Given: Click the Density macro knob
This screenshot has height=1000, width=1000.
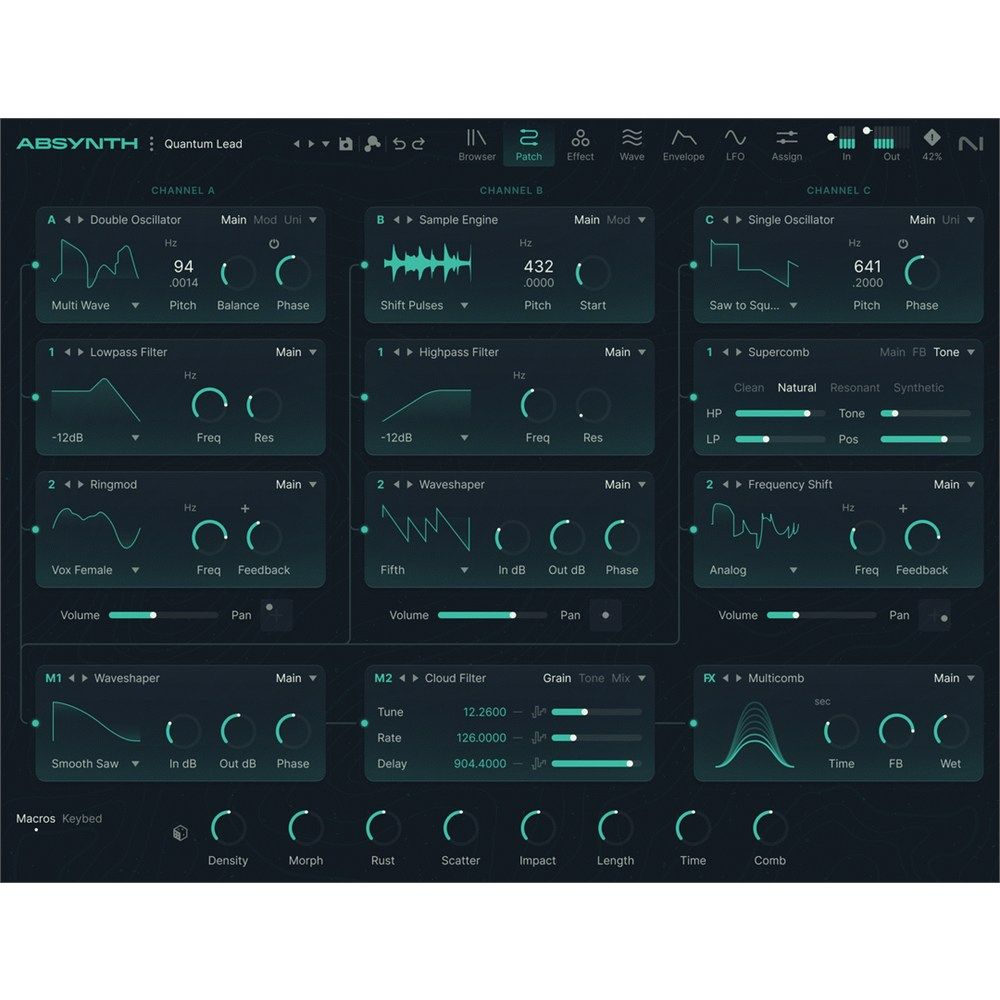Looking at the screenshot, I should pyautogui.click(x=228, y=828).
